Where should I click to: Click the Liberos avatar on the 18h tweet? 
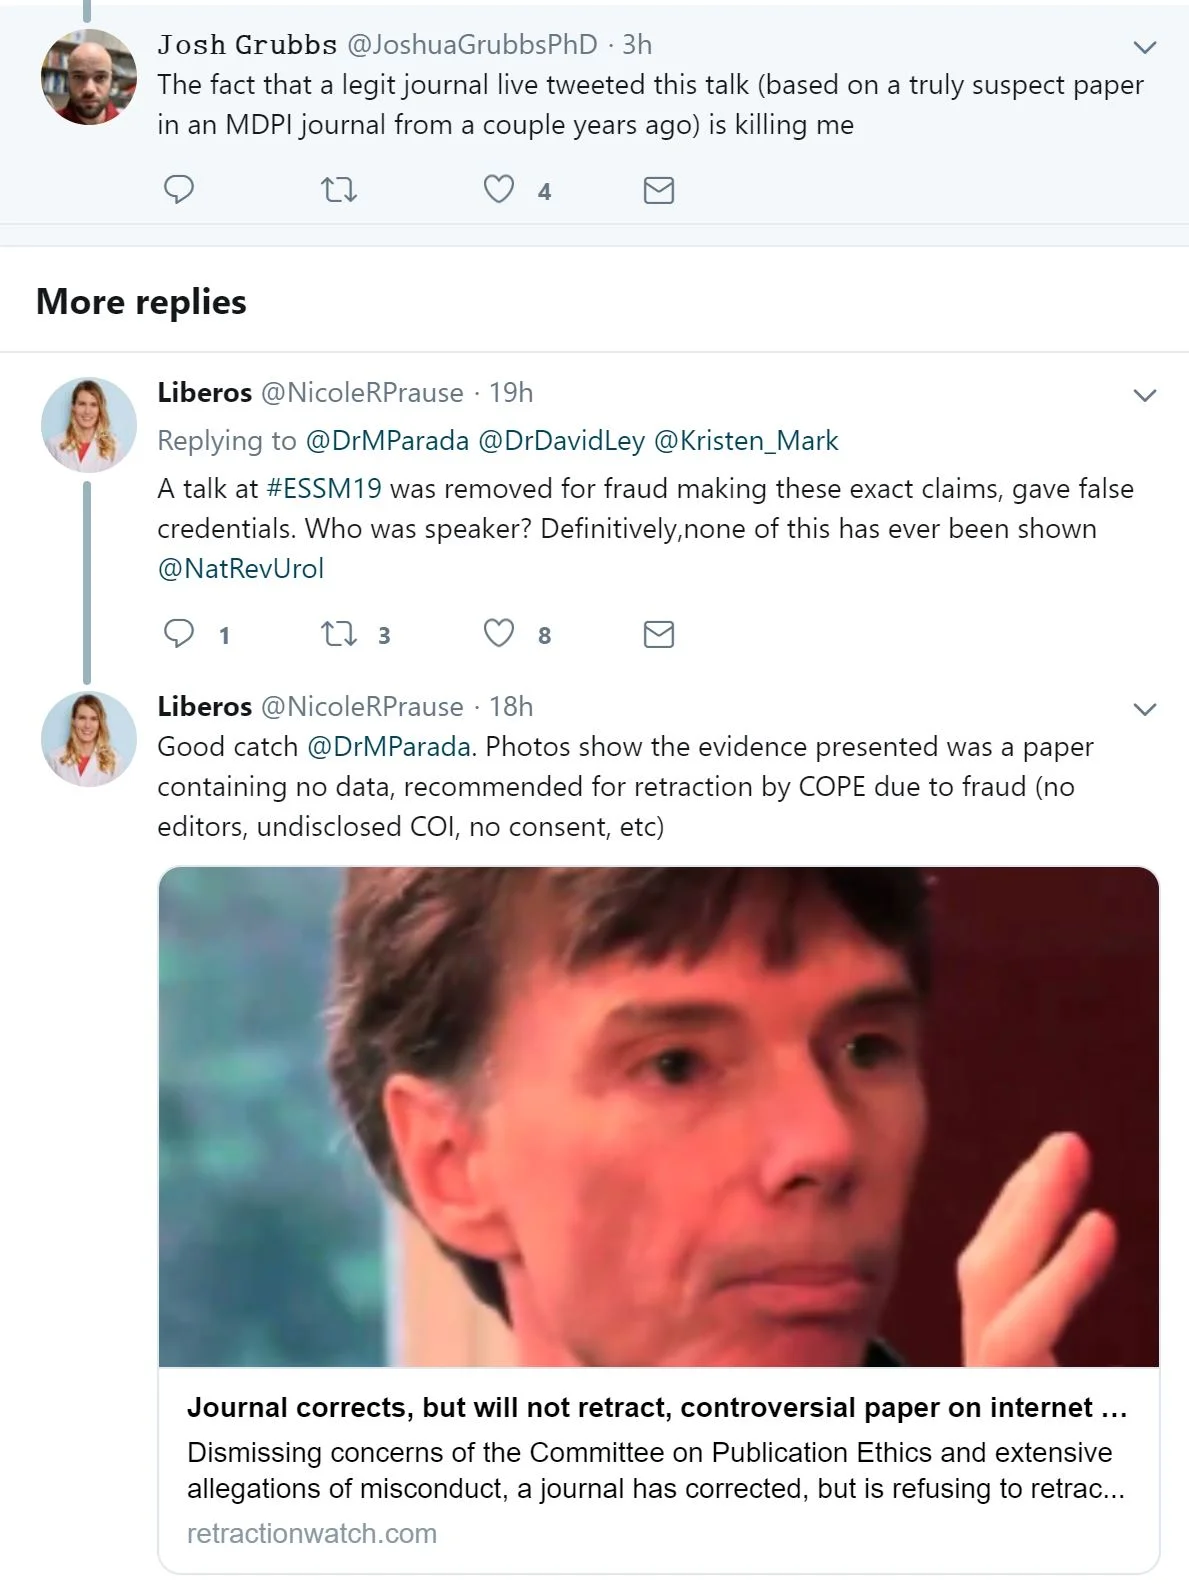coord(88,739)
